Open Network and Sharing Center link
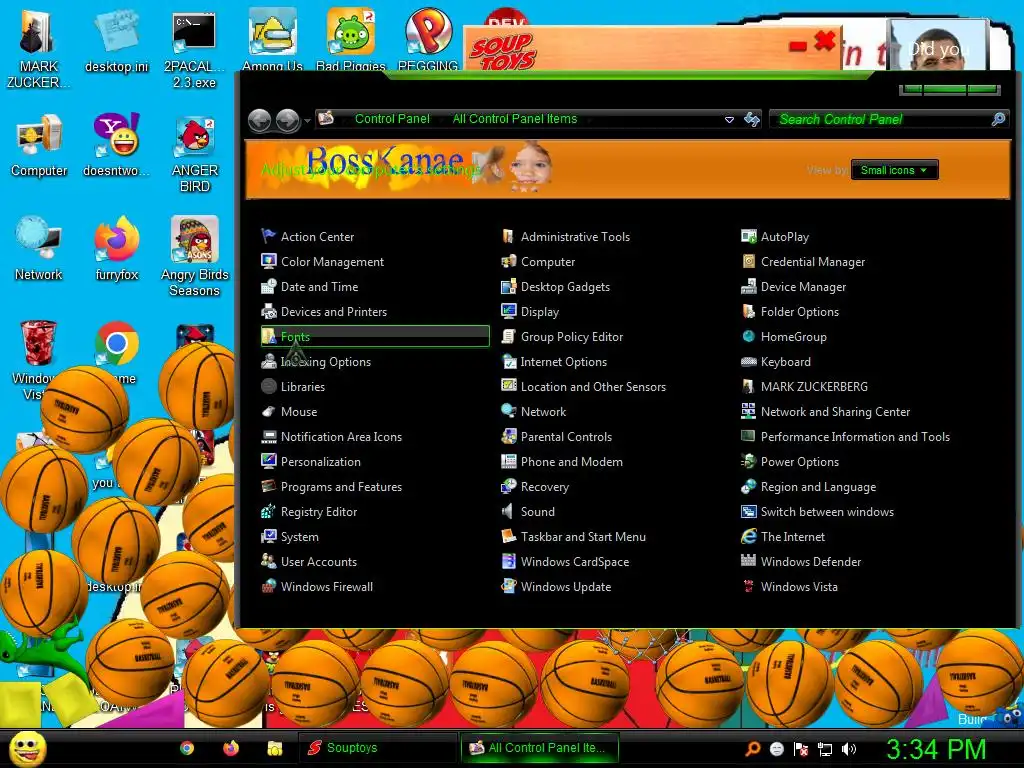The height and width of the screenshot is (768, 1024). pos(835,411)
